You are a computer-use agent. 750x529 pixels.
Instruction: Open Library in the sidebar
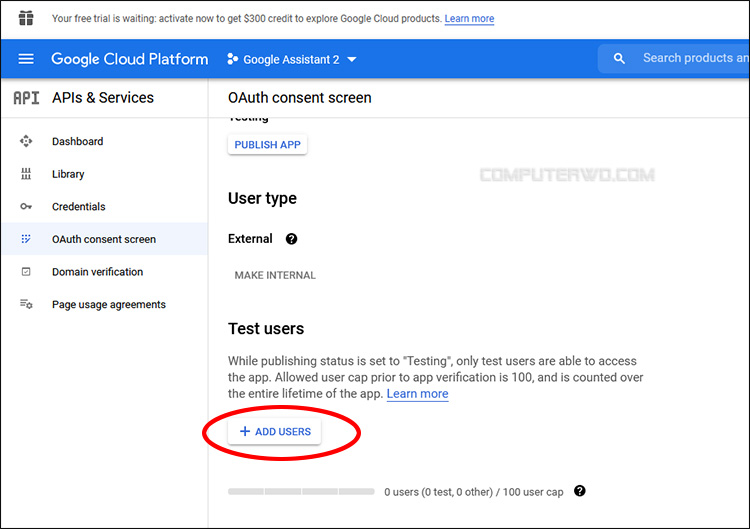[104, 174]
